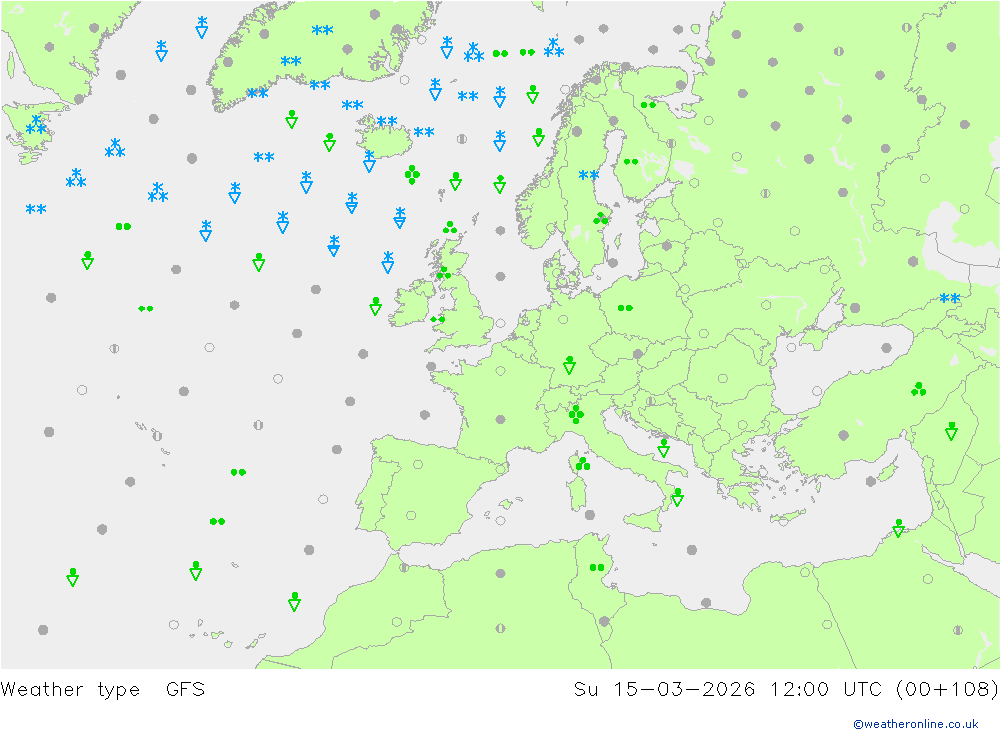Click the rain symbol north of Scotland
The image size is (1000, 733).
coord(450,228)
